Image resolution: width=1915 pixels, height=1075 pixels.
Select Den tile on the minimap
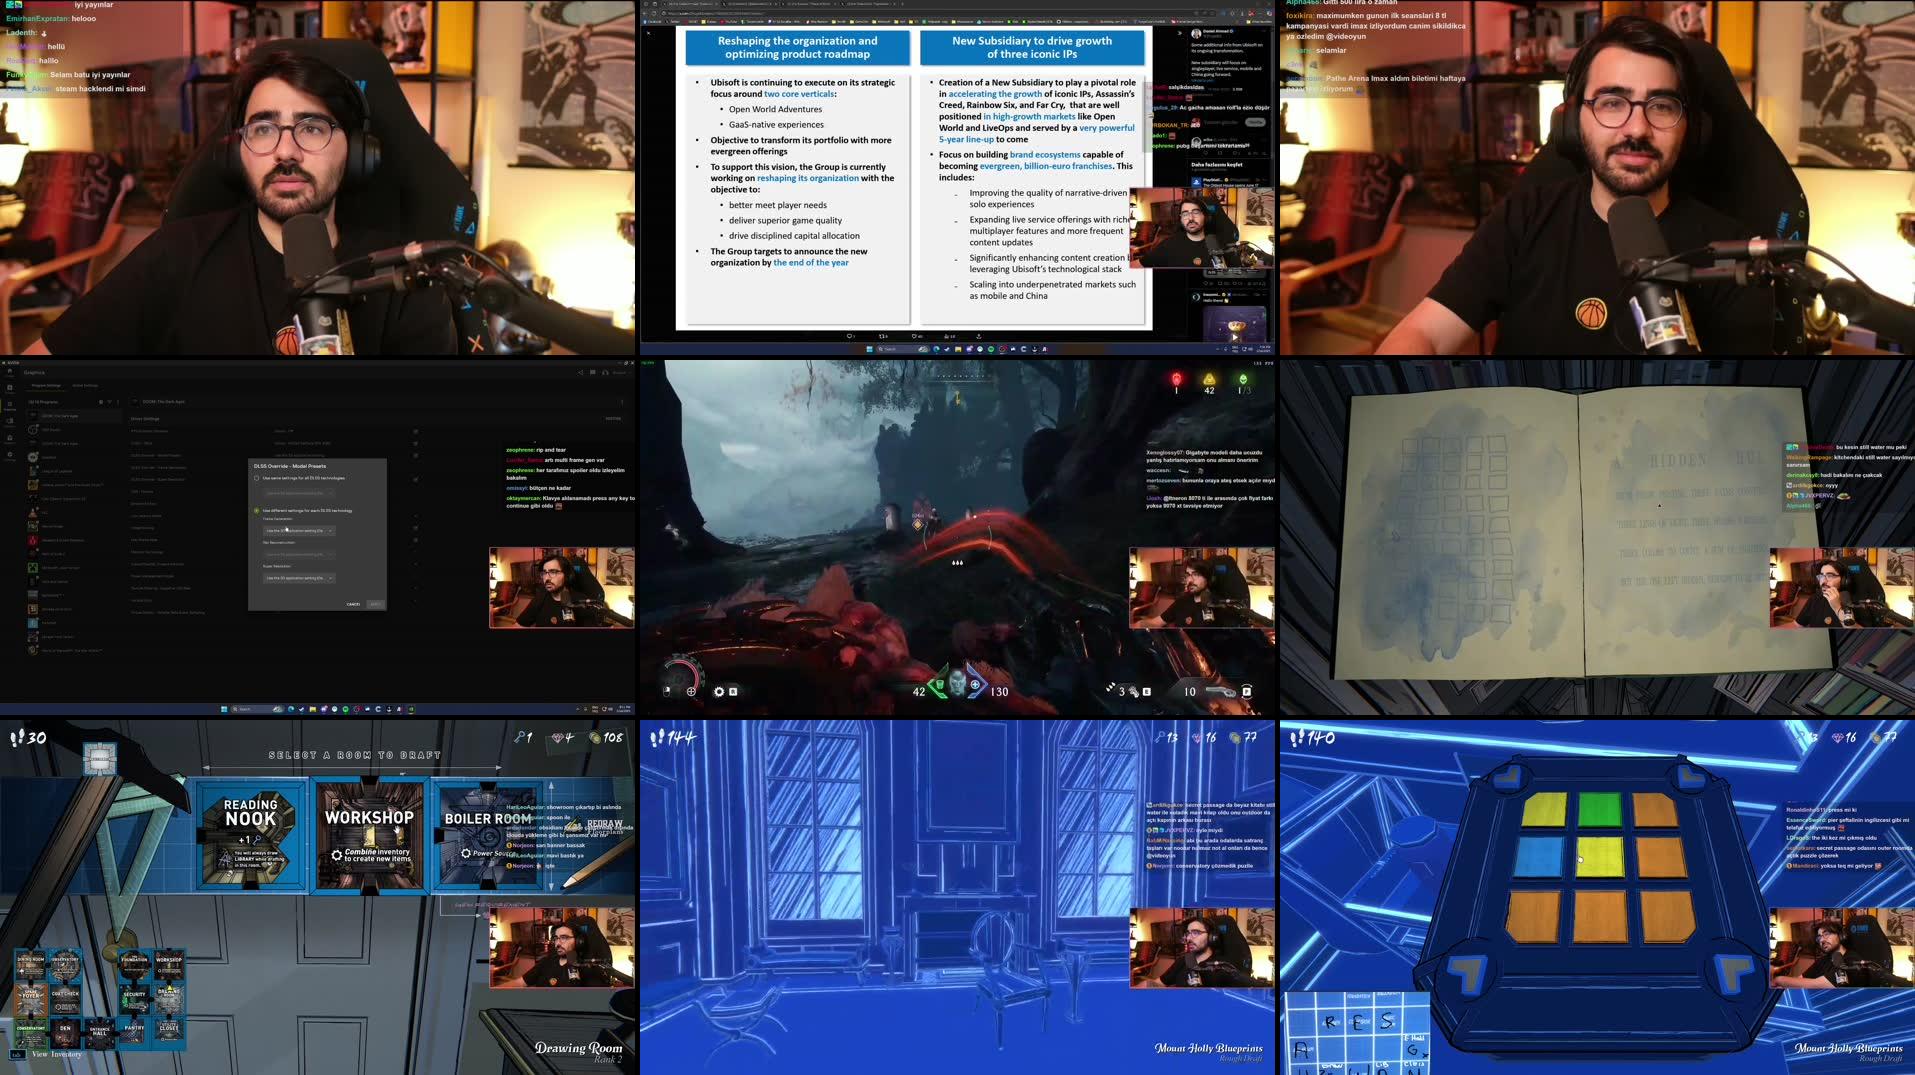coord(65,1032)
